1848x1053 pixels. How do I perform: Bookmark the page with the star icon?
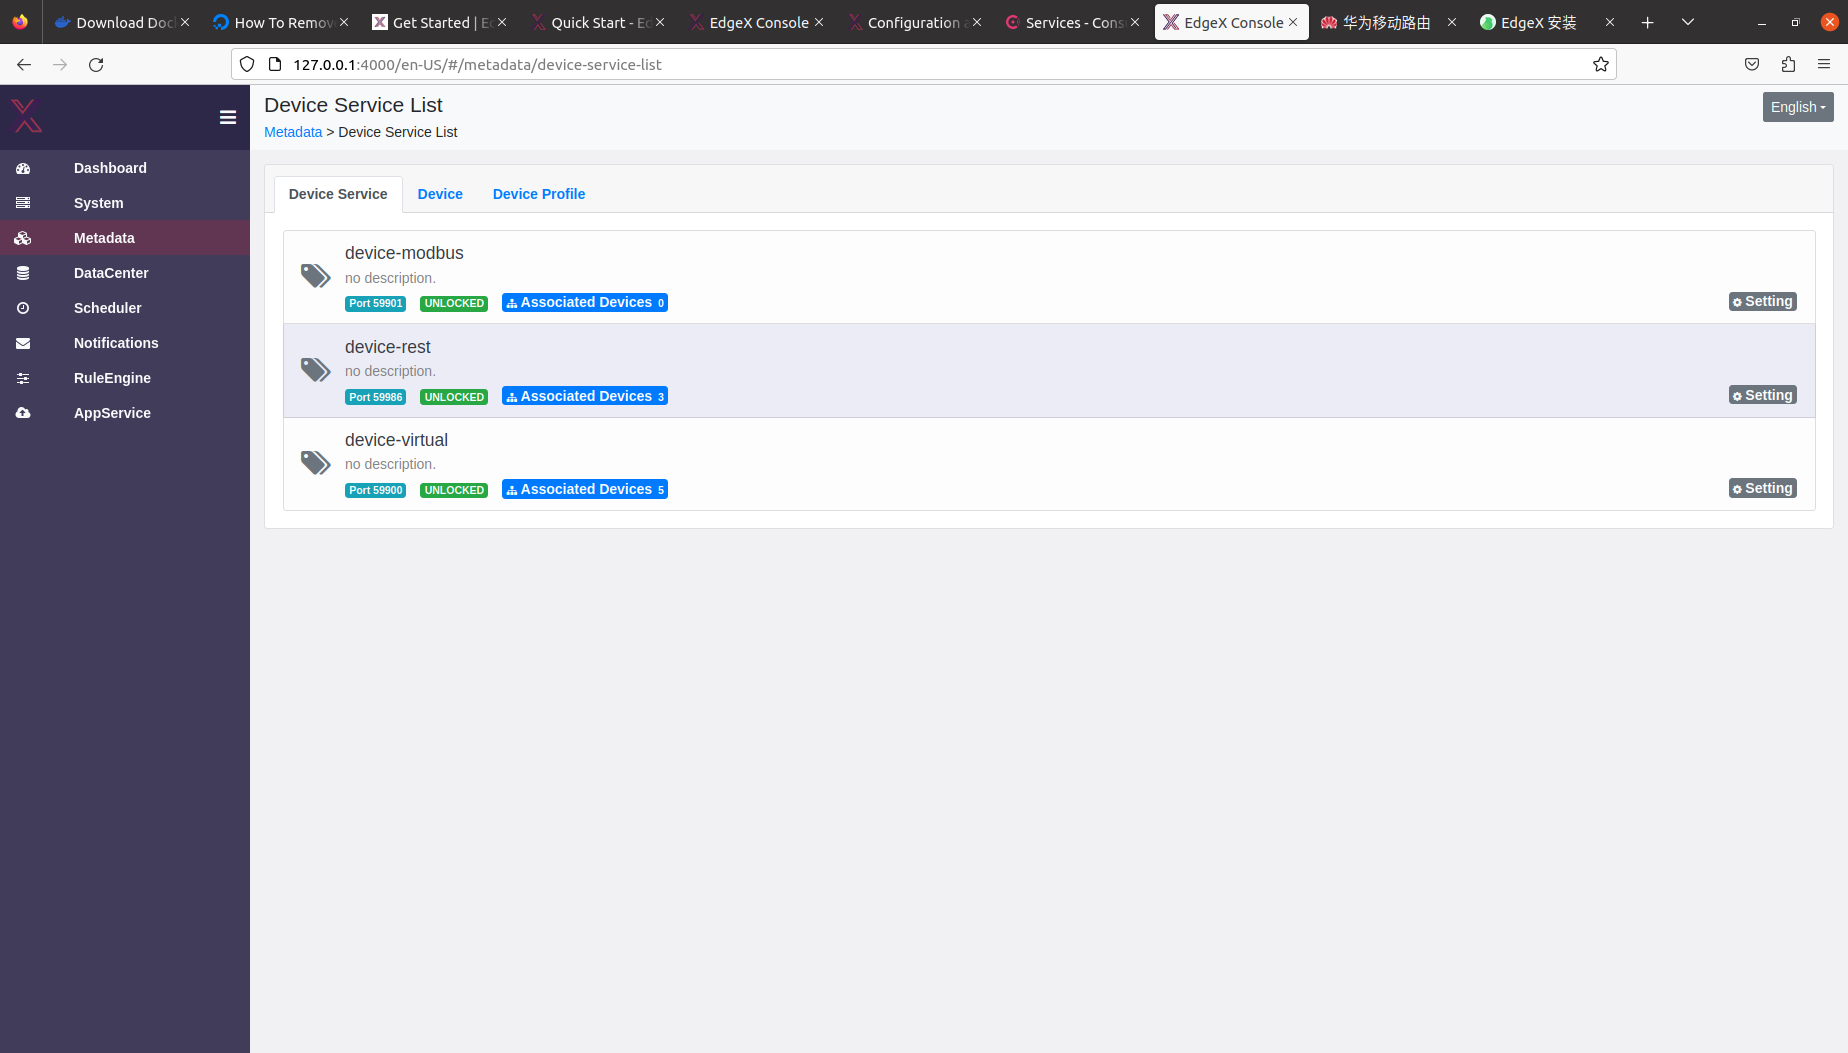1601,64
